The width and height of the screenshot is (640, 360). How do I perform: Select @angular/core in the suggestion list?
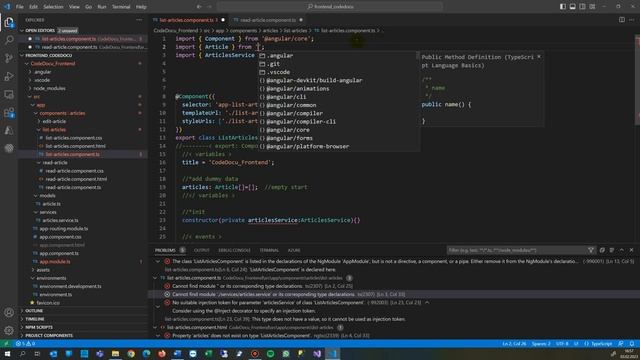339,129
